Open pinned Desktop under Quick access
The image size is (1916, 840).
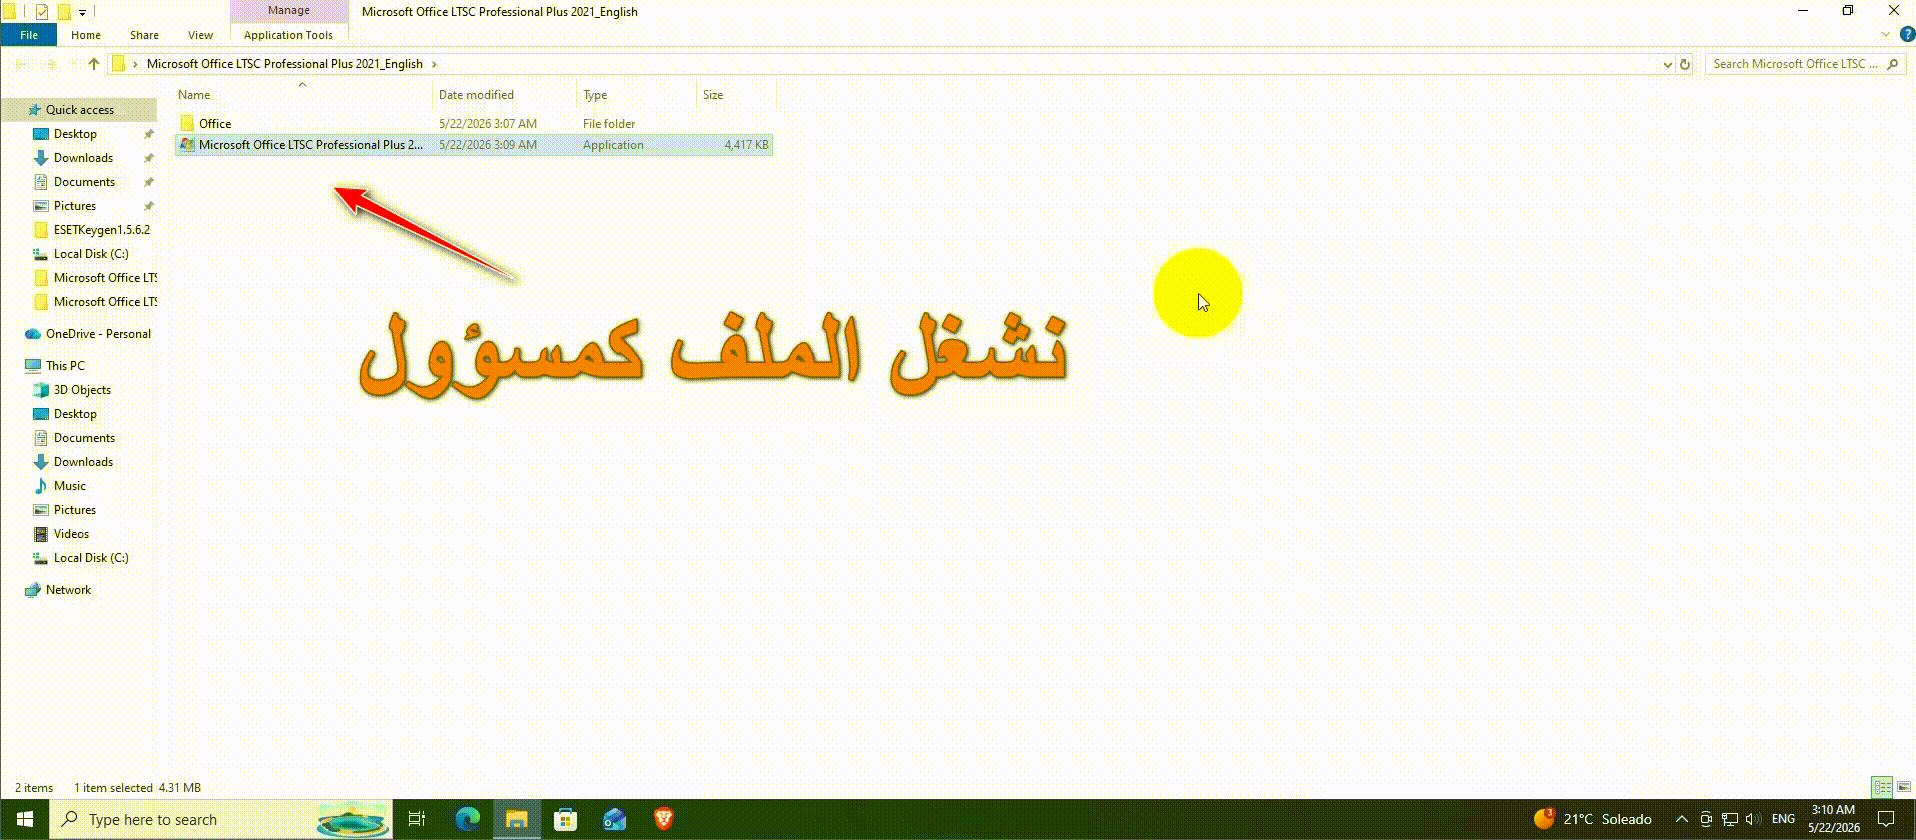[75, 134]
